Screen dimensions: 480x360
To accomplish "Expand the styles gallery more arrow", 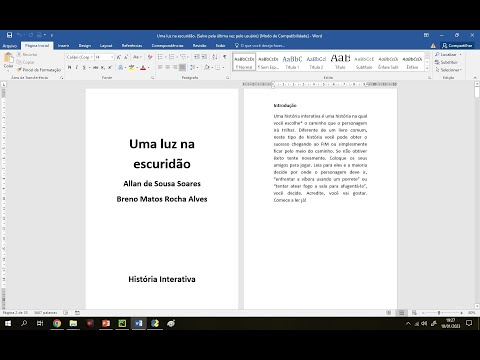I will 427,68.
